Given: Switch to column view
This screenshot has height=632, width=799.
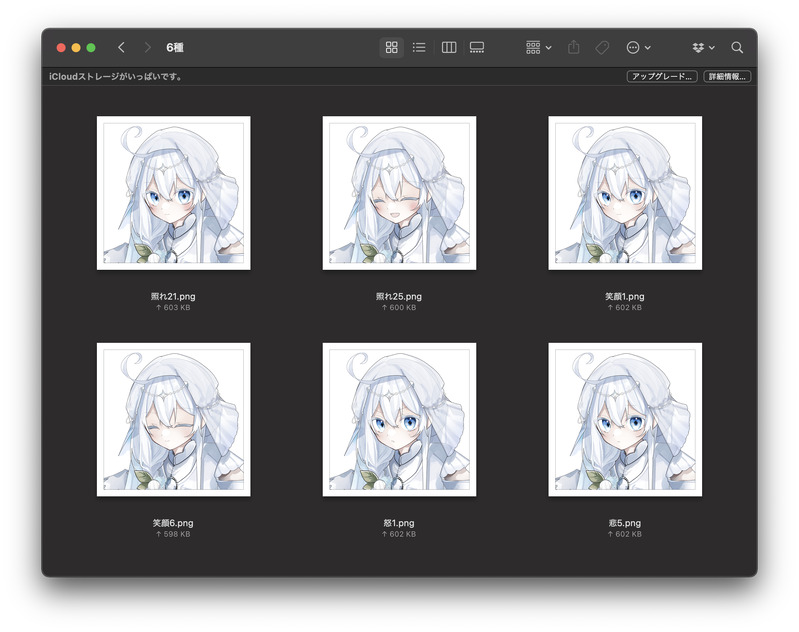Looking at the screenshot, I should [x=449, y=47].
